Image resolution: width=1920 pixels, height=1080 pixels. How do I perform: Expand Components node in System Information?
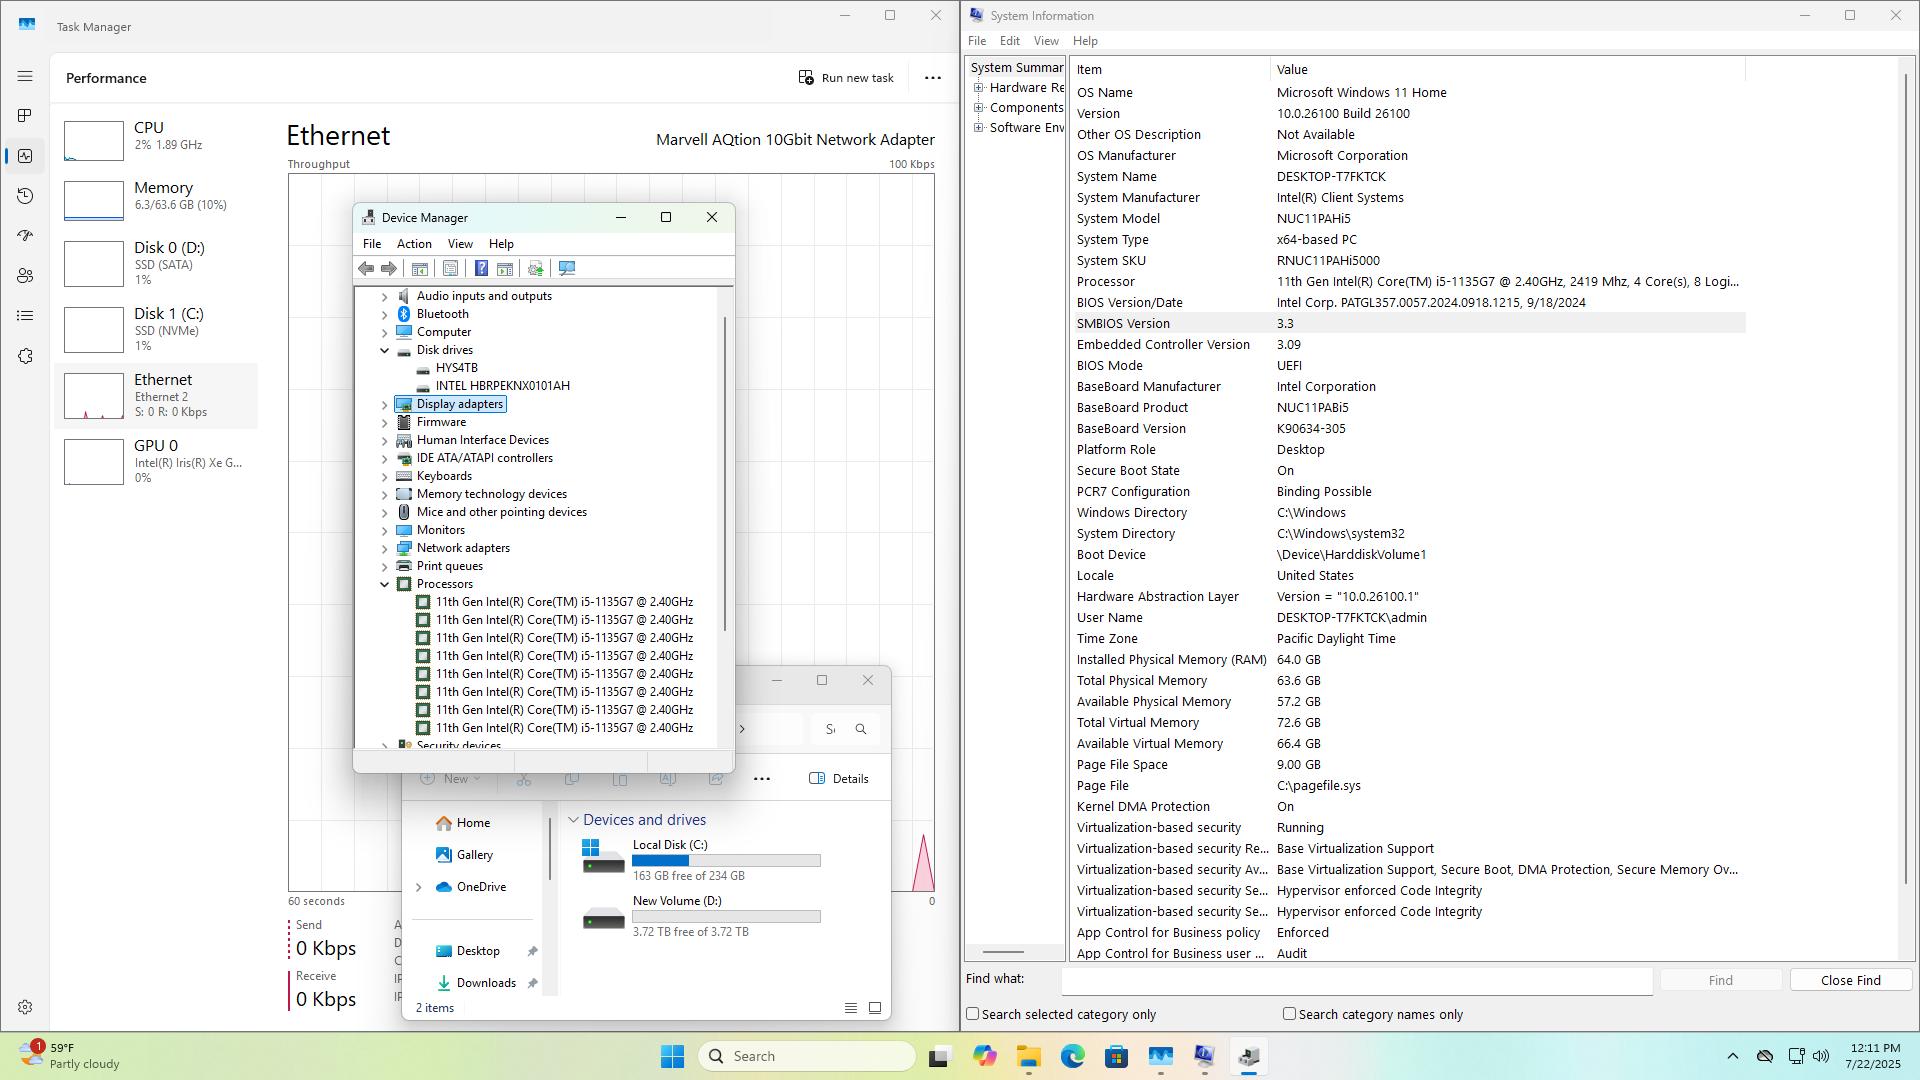[x=979, y=108]
